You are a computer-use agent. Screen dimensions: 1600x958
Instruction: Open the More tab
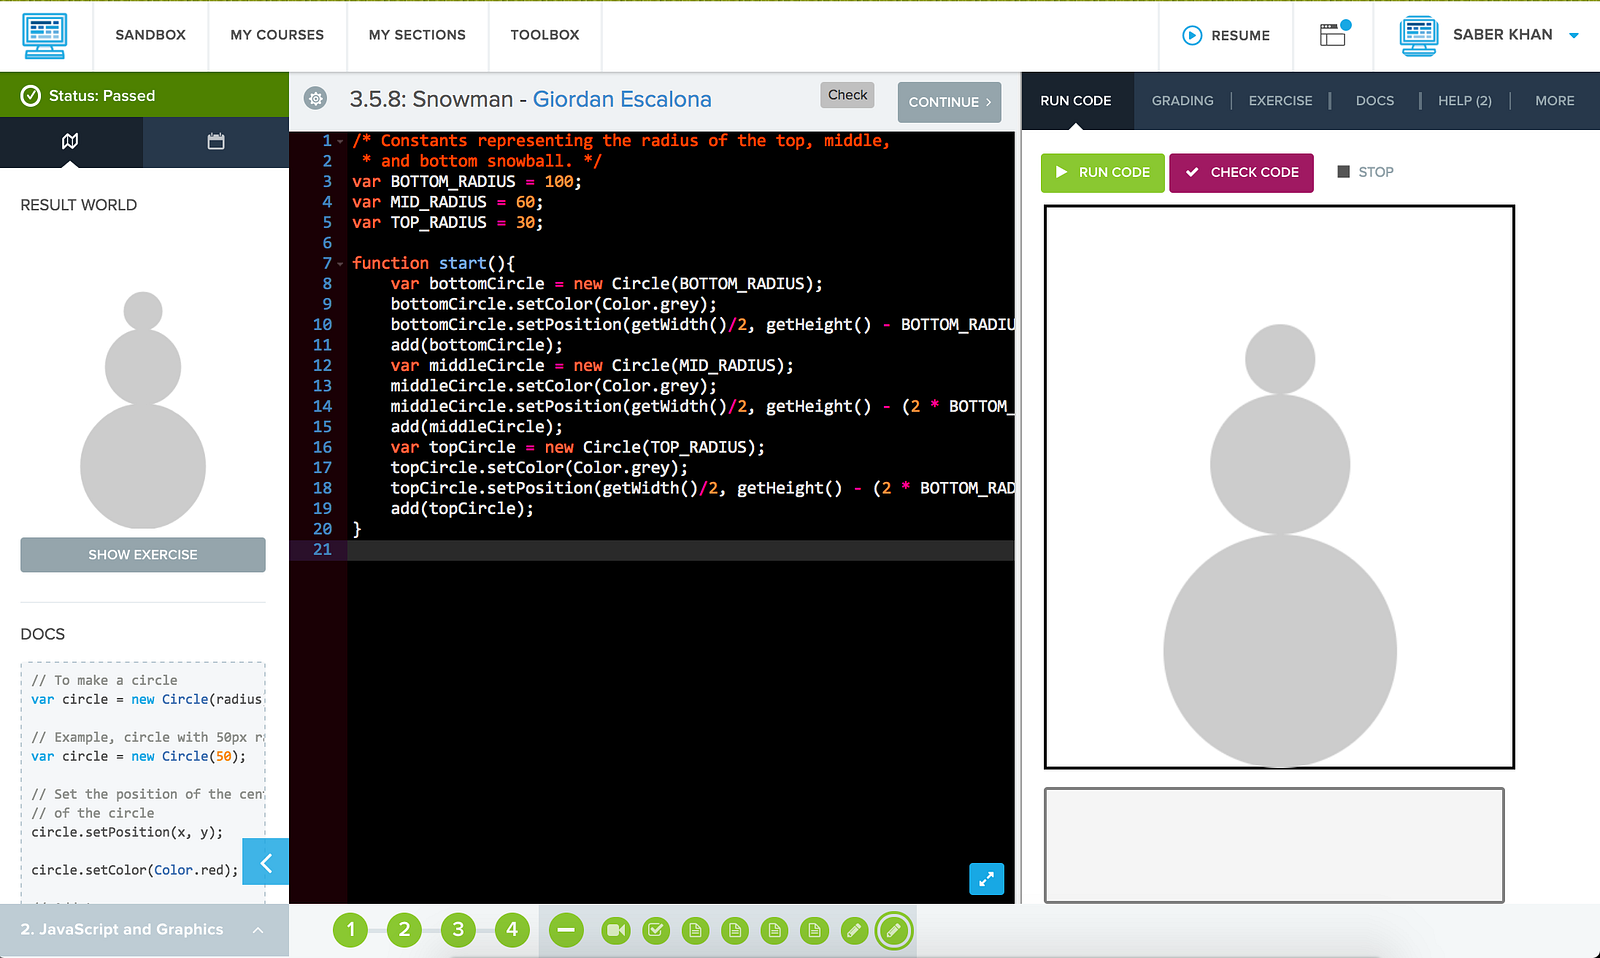pos(1555,101)
